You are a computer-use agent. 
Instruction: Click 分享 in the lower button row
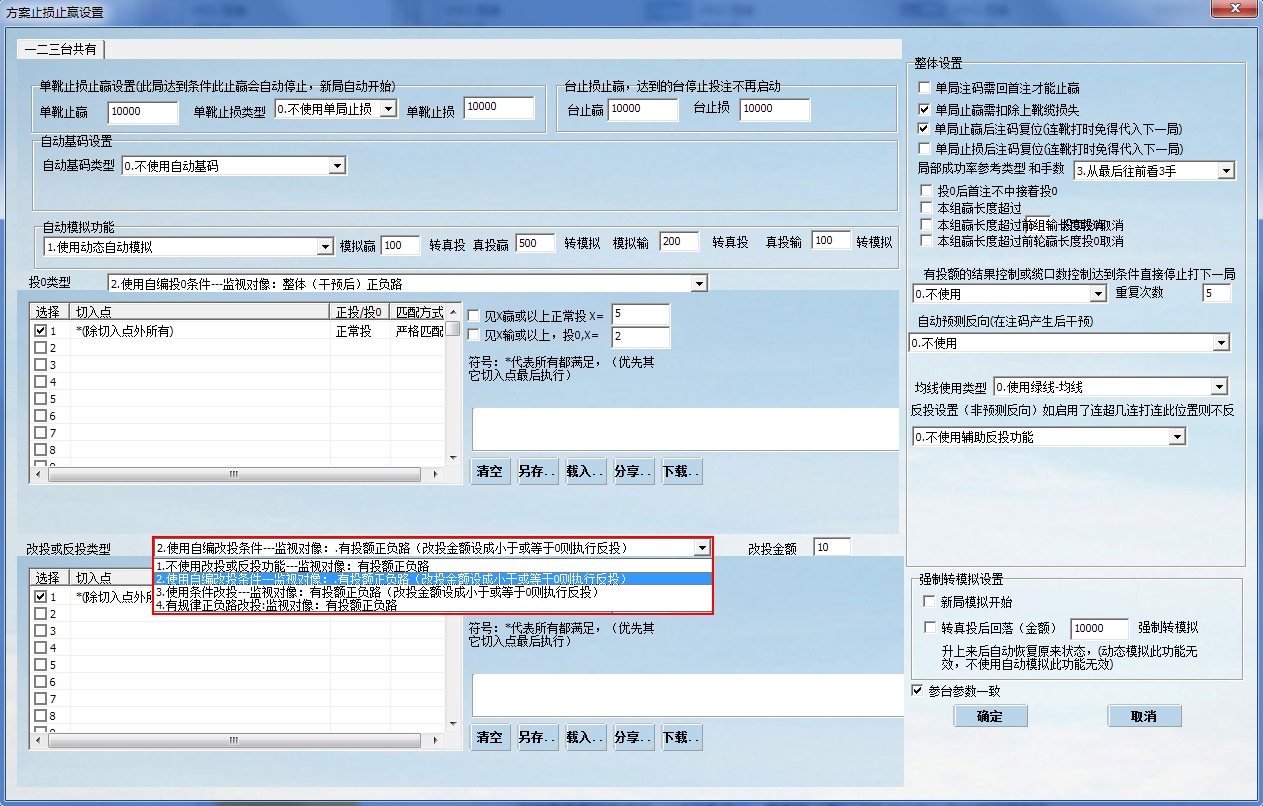(632, 737)
